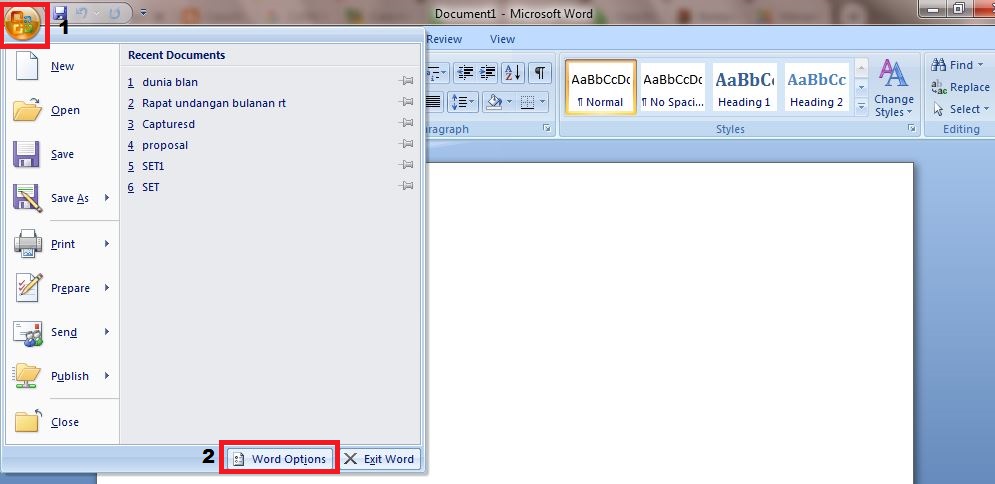Pin 'SET1' to recent documents
The width and height of the screenshot is (995, 484).
click(x=406, y=165)
